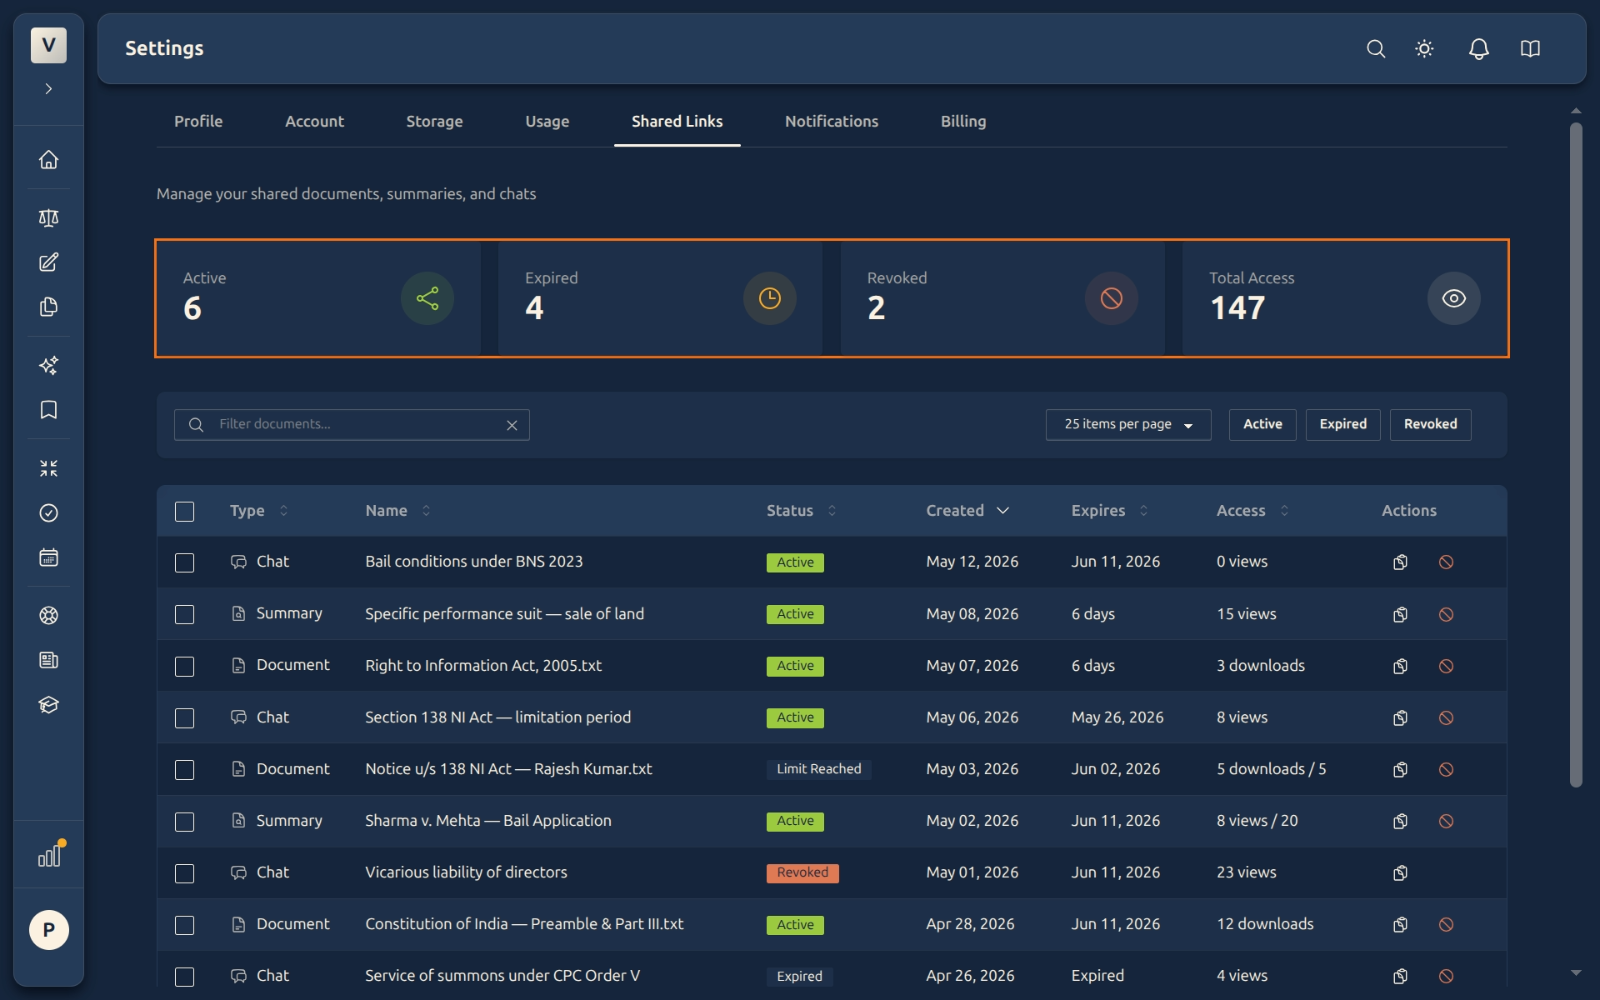This screenshot has height=1000, width=1600.
Task: Check the Vicarious liability of directors row
Action: [x=184, y=873]
